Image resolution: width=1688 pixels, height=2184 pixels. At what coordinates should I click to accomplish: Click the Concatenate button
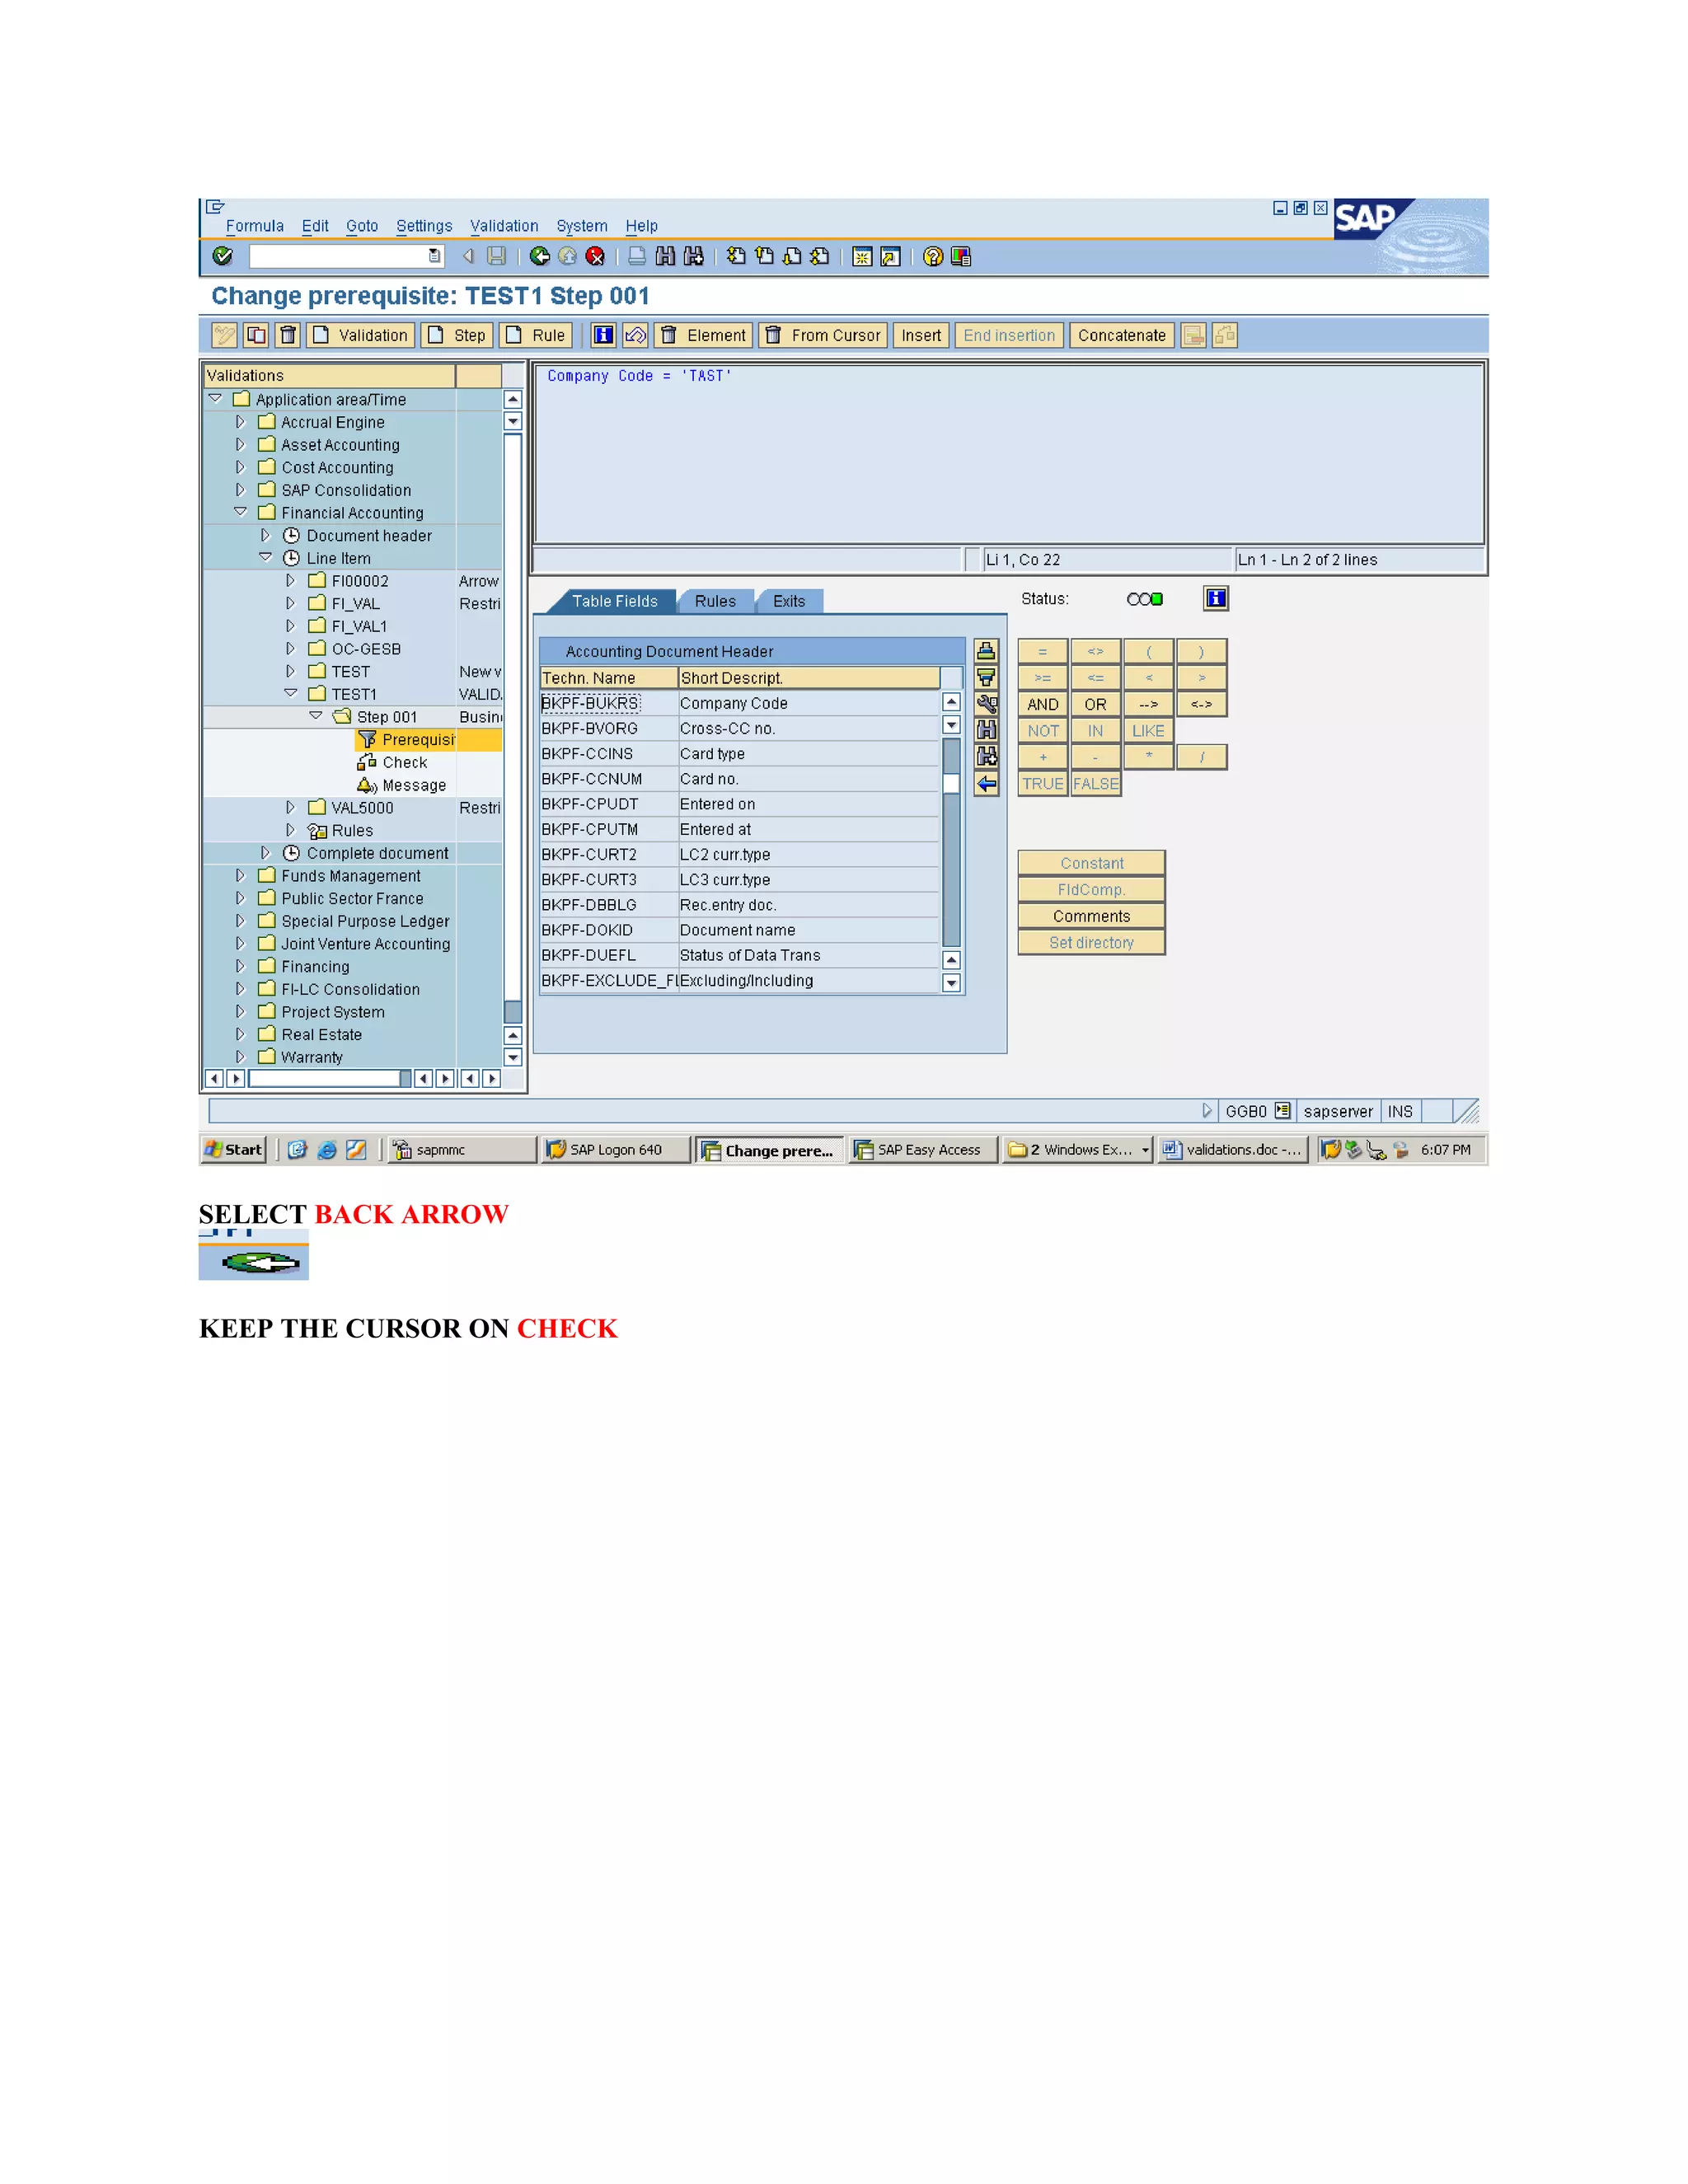pos(1122,335)
